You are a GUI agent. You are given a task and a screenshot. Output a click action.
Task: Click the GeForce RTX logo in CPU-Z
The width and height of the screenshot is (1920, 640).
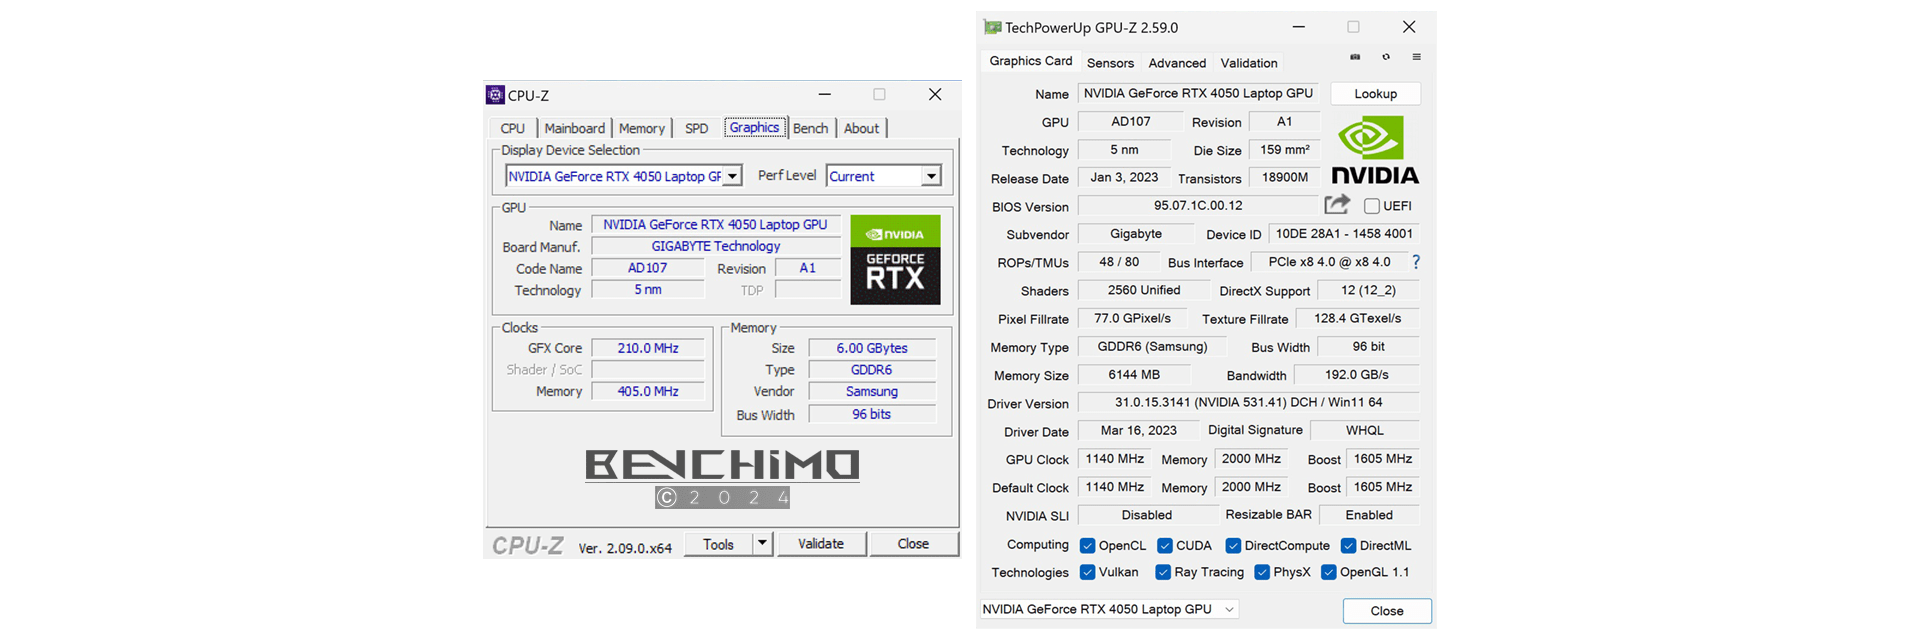(895, 260)
